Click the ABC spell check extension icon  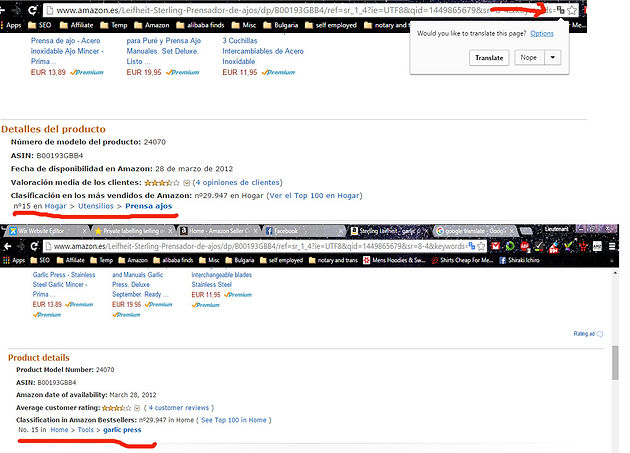click(597, 246)
